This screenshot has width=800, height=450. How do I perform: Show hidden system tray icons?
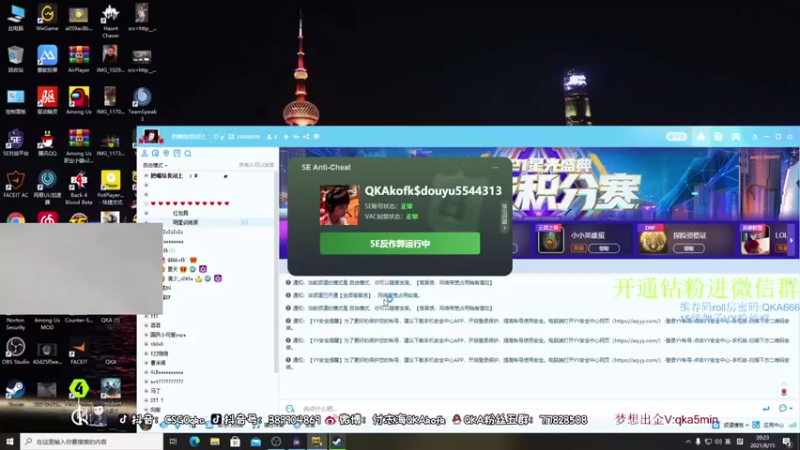[688, 442]
